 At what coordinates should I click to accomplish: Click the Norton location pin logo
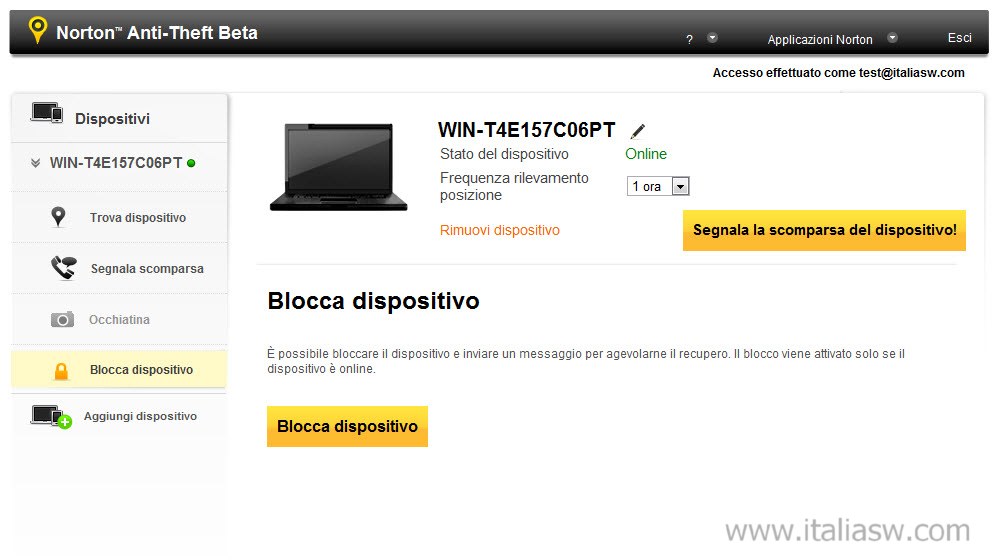click(x=38, y=30)
